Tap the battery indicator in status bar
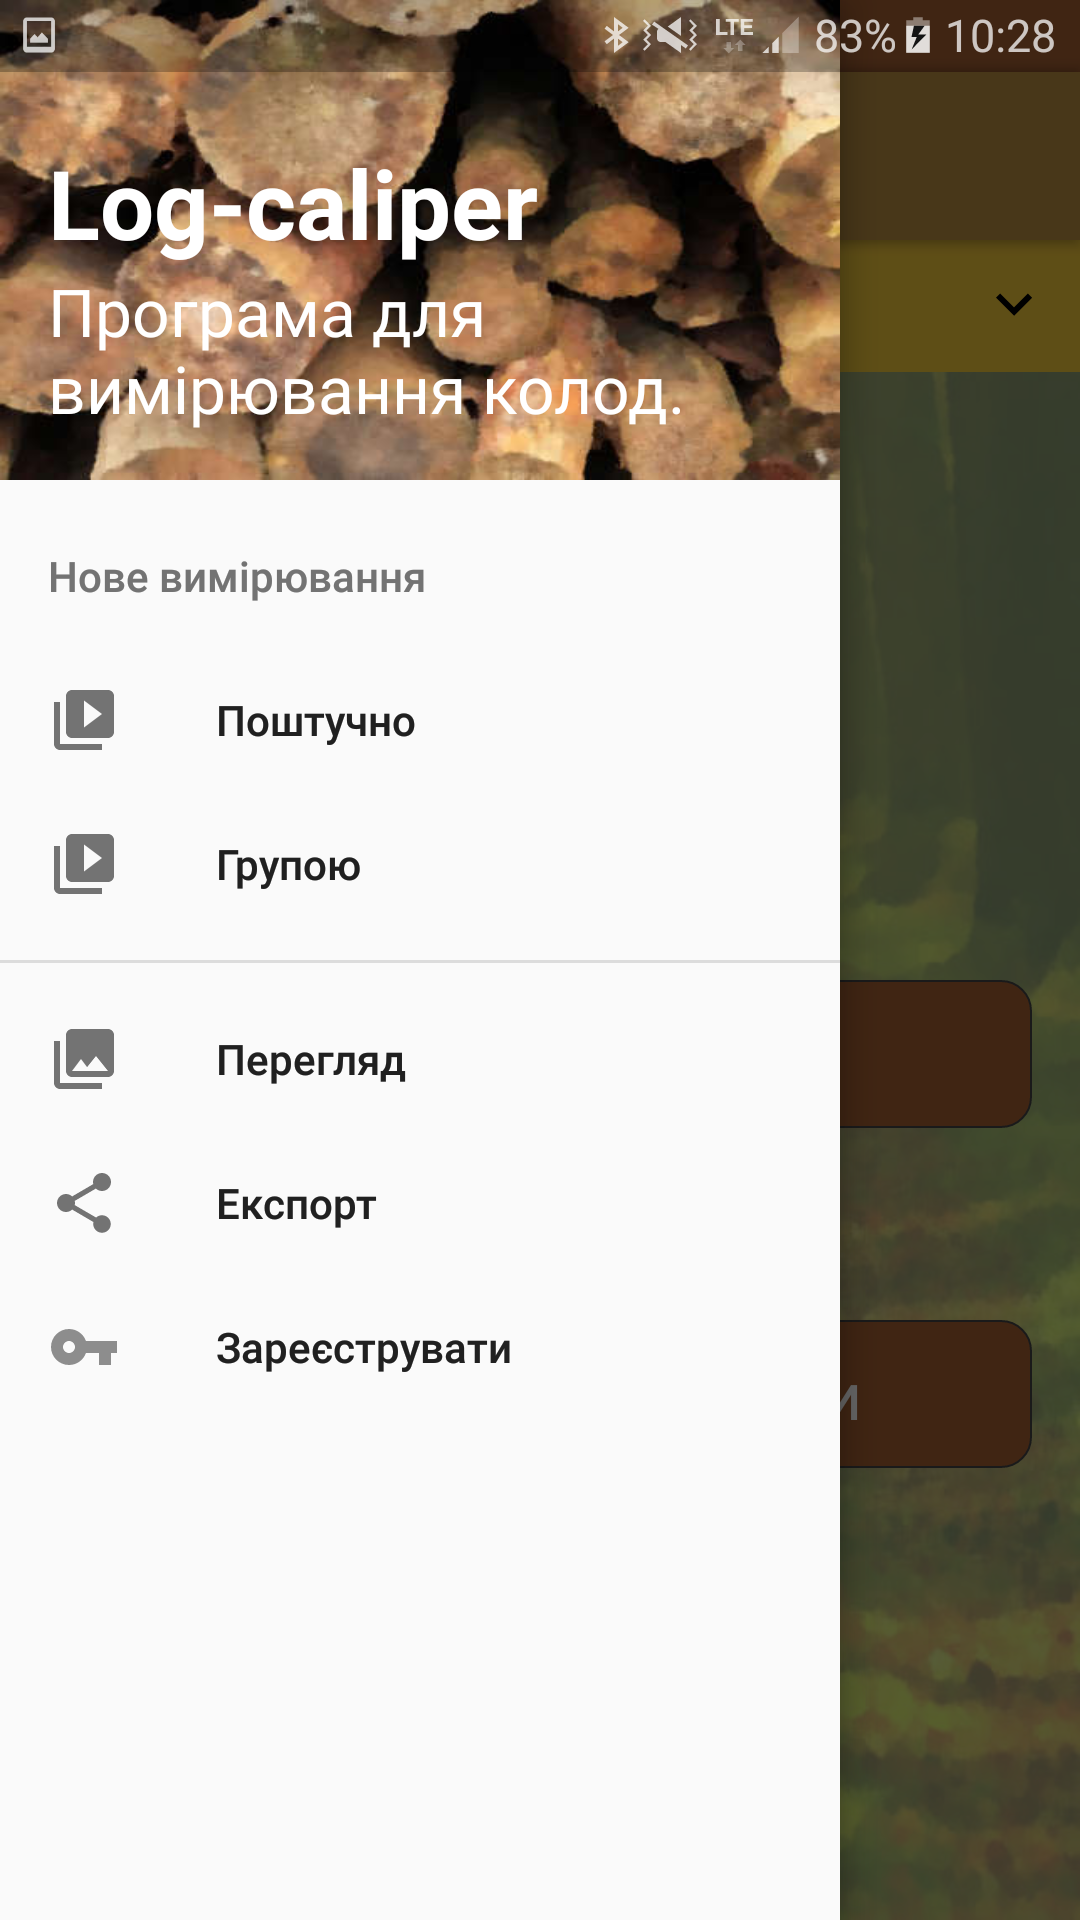The width and height of the screenshot is (1080, 1920). 918,37
